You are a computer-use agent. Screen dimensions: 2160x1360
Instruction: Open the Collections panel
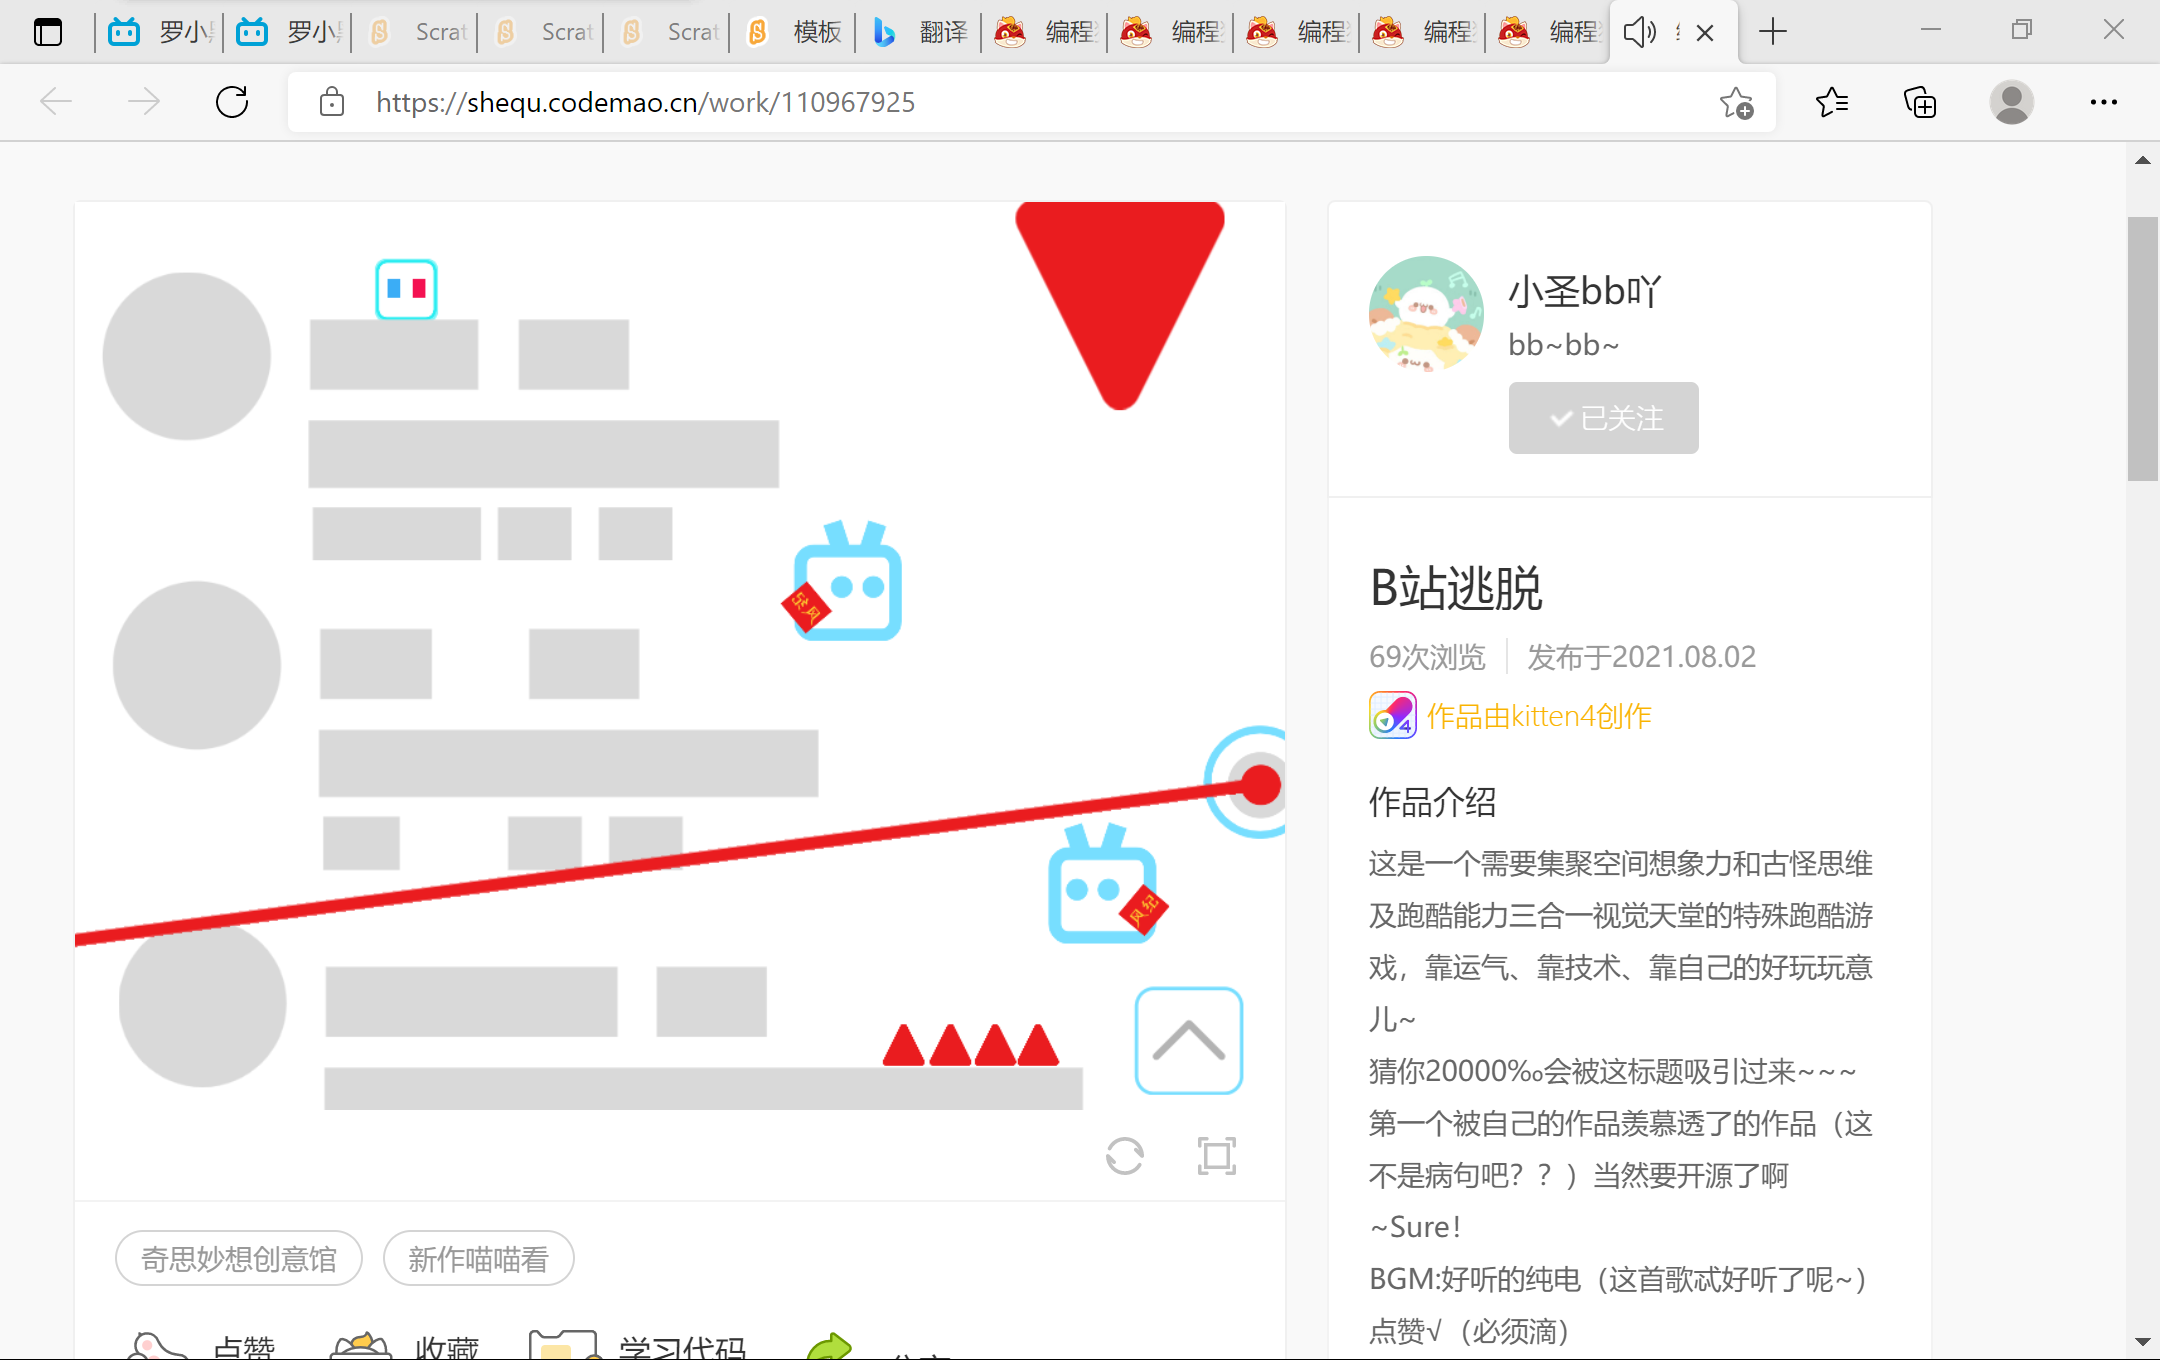click(1920, 102)
